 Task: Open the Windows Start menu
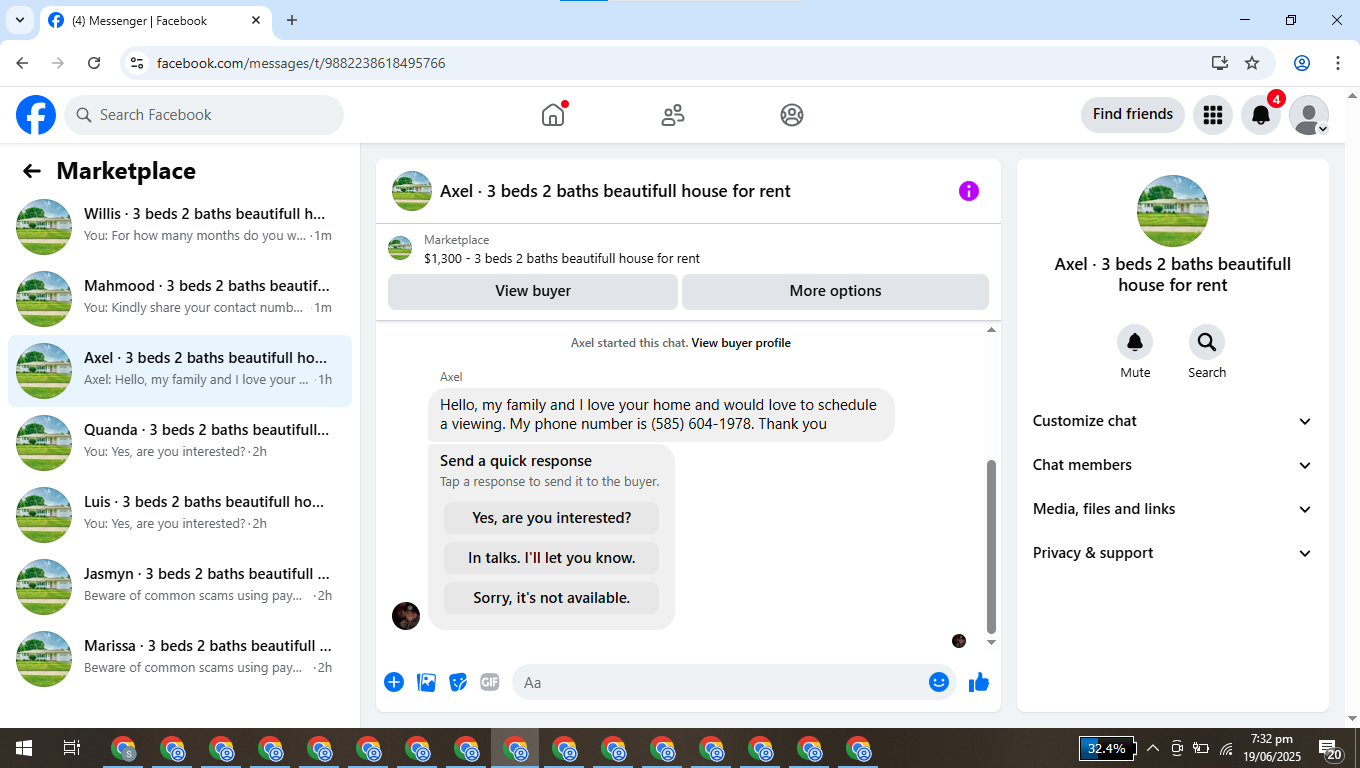pos(23,748)
